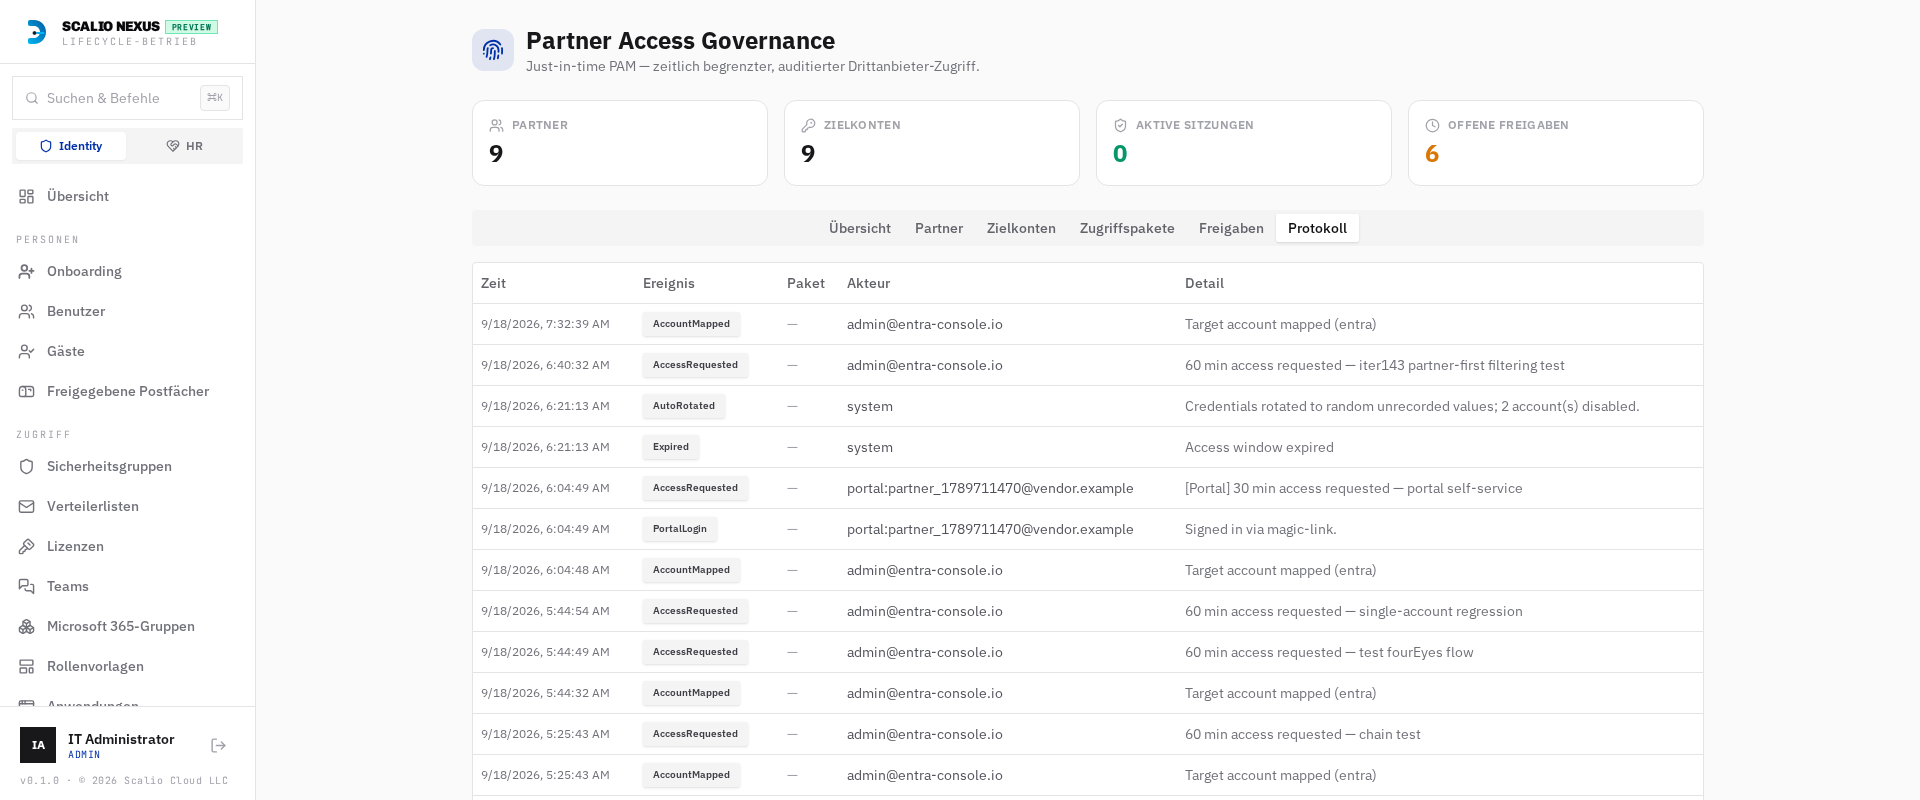
Task: Select the Protokoll tab
Action: 1317,228
